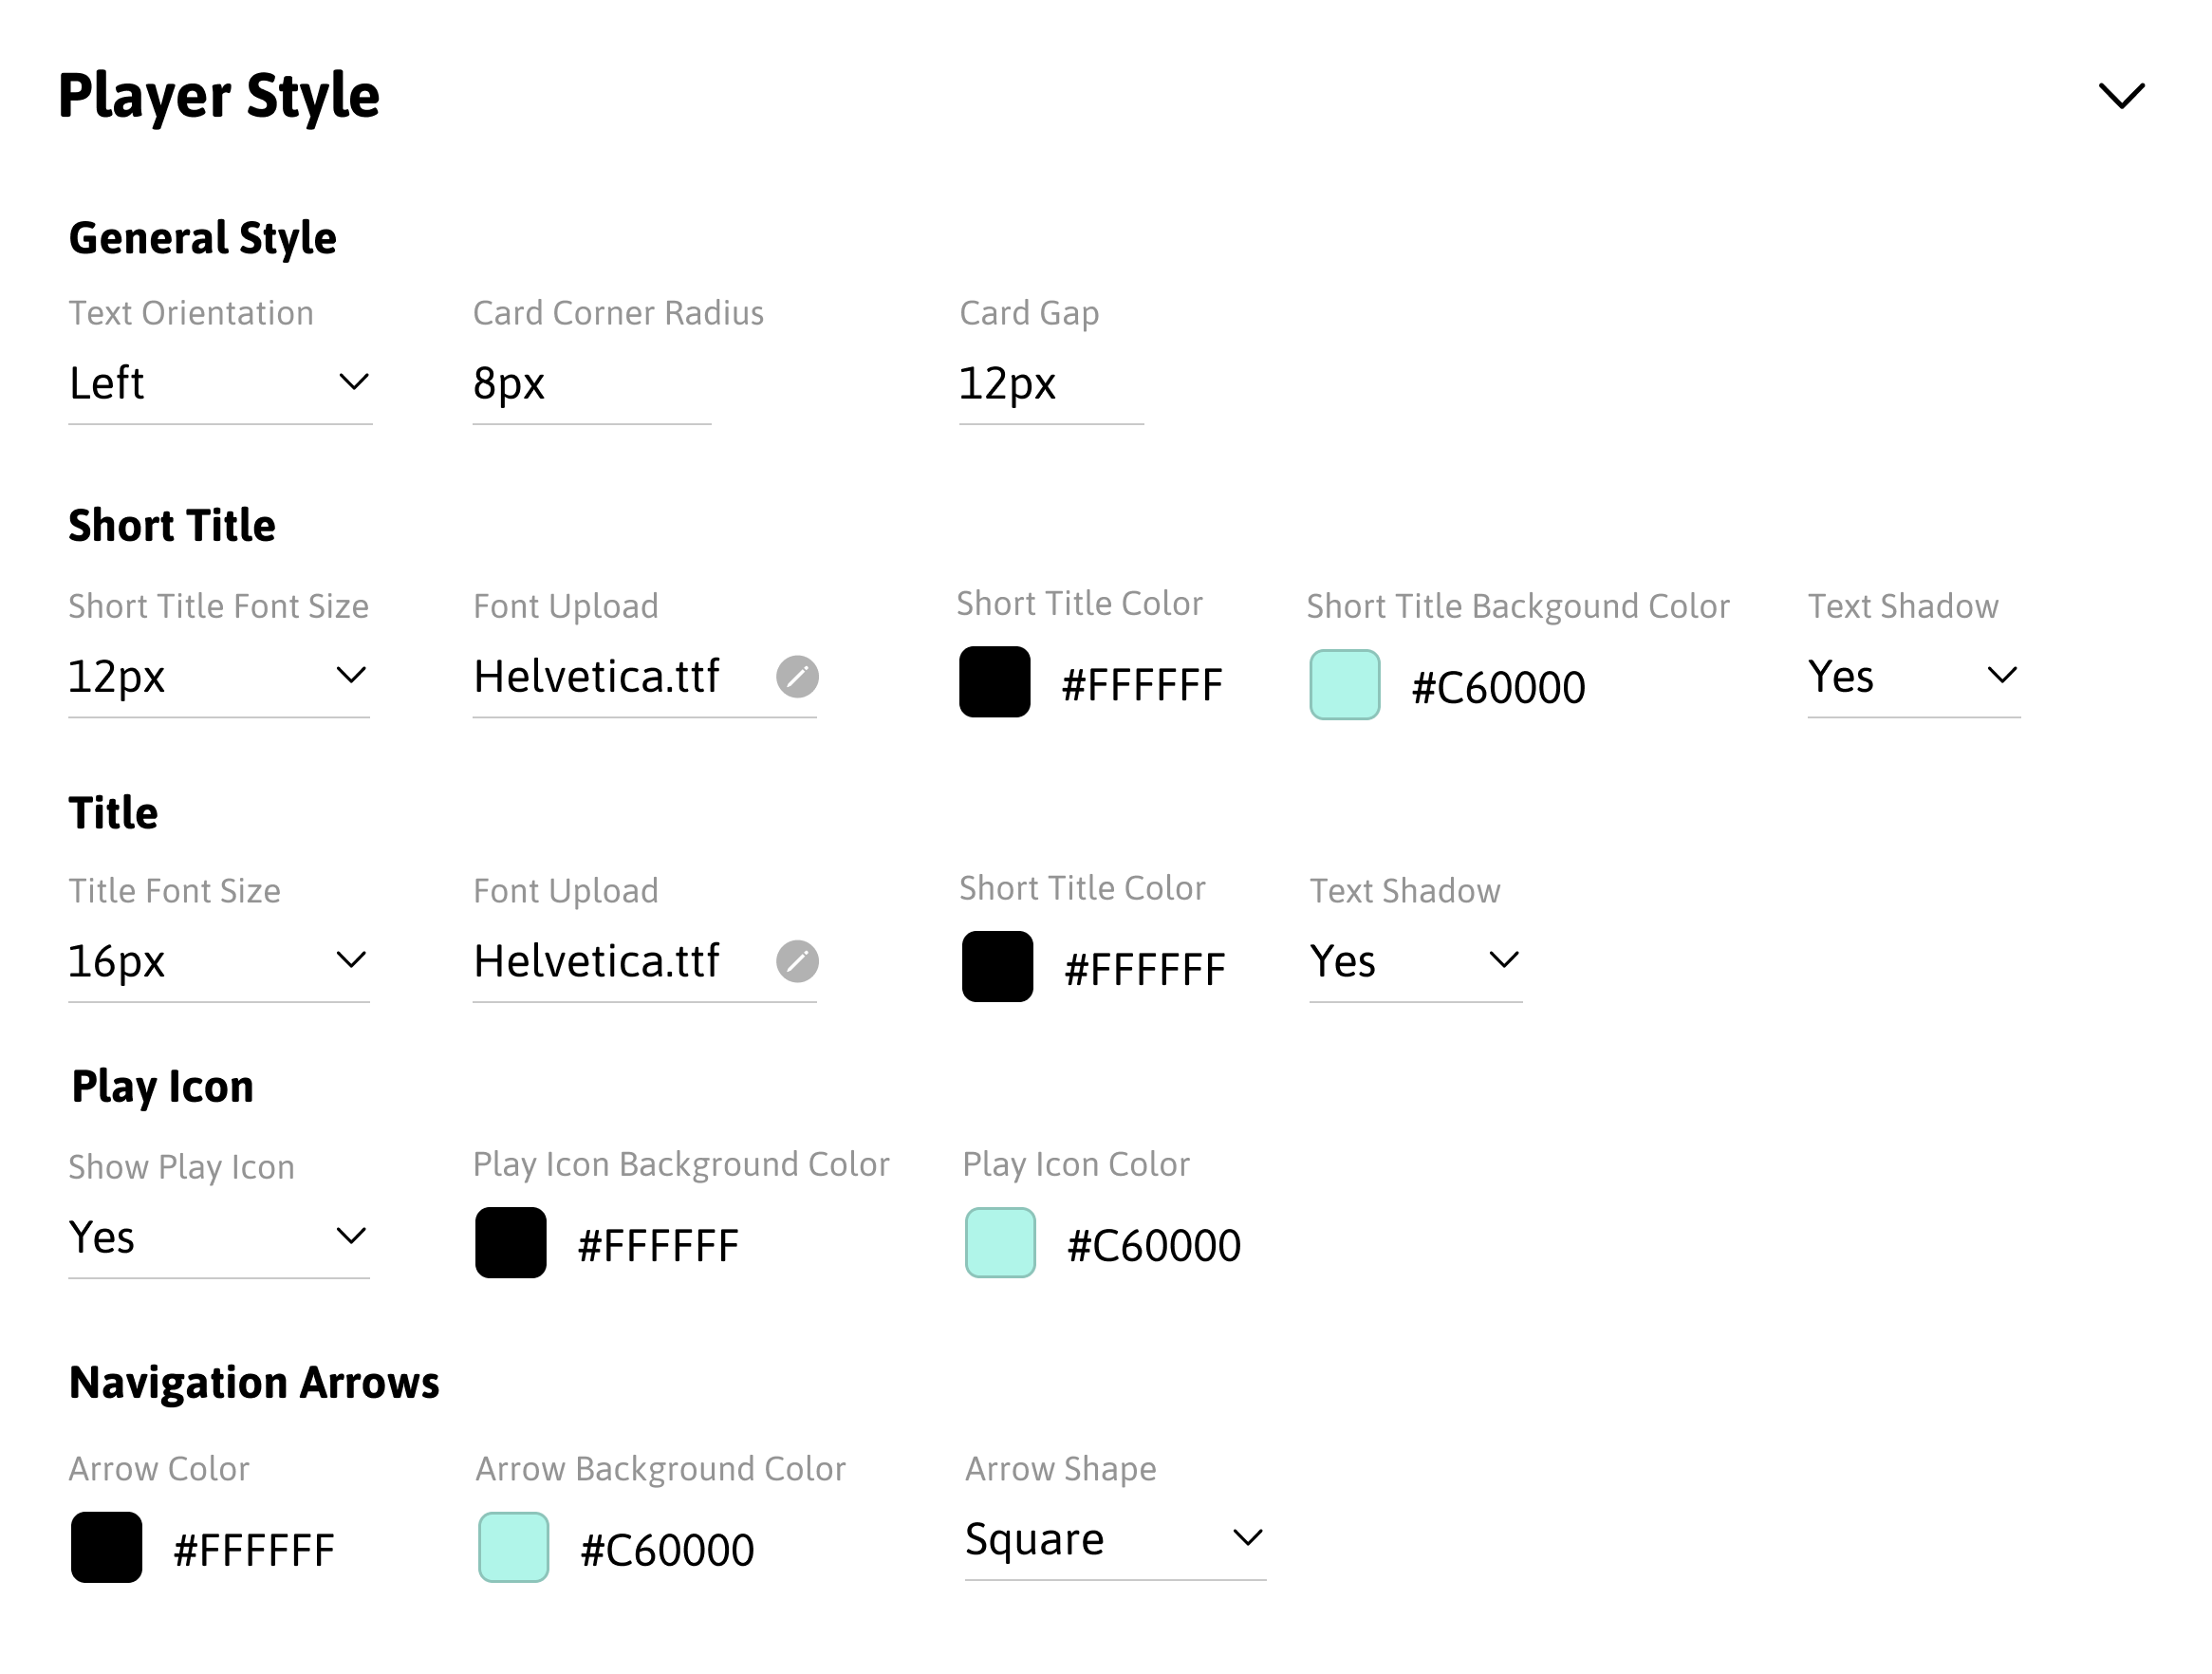The image size is (2212, 1674).
Task: Pick the Short Title Color black swatch
Action: click(995, 682)
